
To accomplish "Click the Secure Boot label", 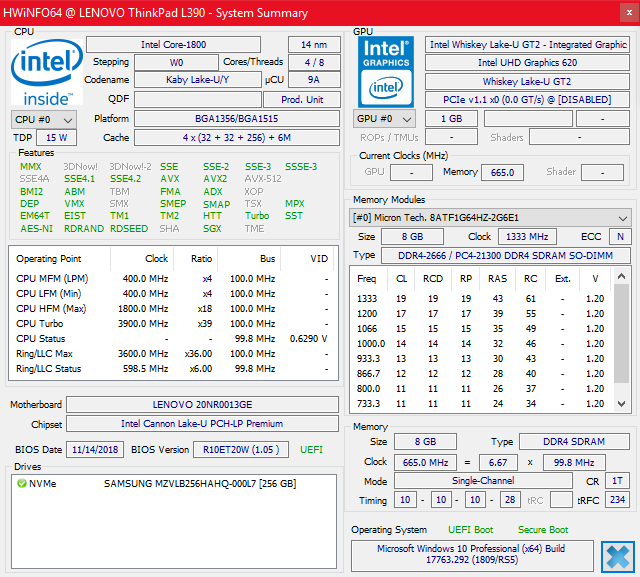I will click(x=543, y=530).
